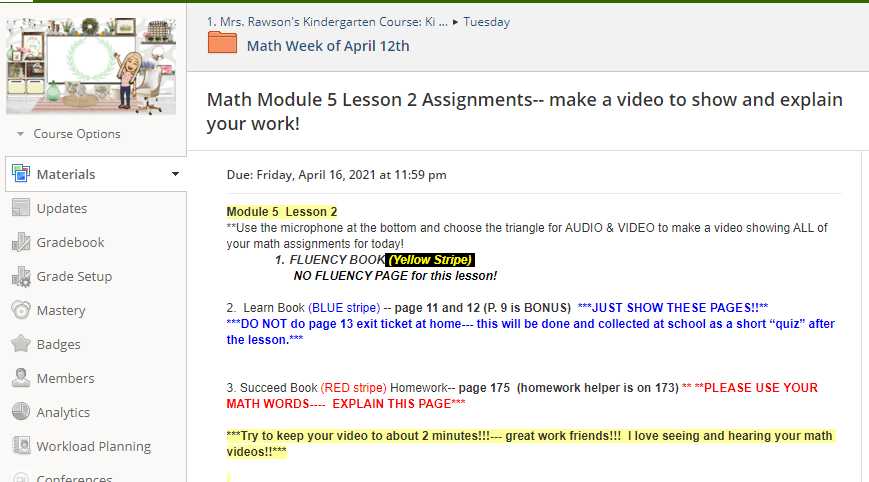Click the Analytics pie chart icon

click(x=21, y=412)
